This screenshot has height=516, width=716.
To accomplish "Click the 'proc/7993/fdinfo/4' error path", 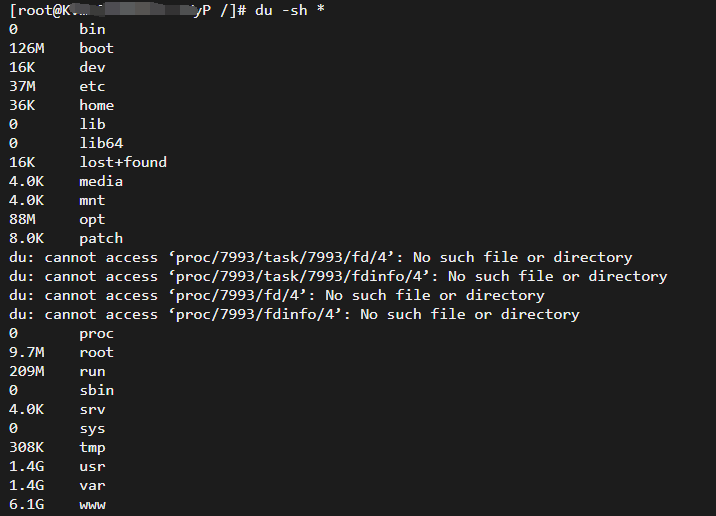I will (x=255, y=315).
